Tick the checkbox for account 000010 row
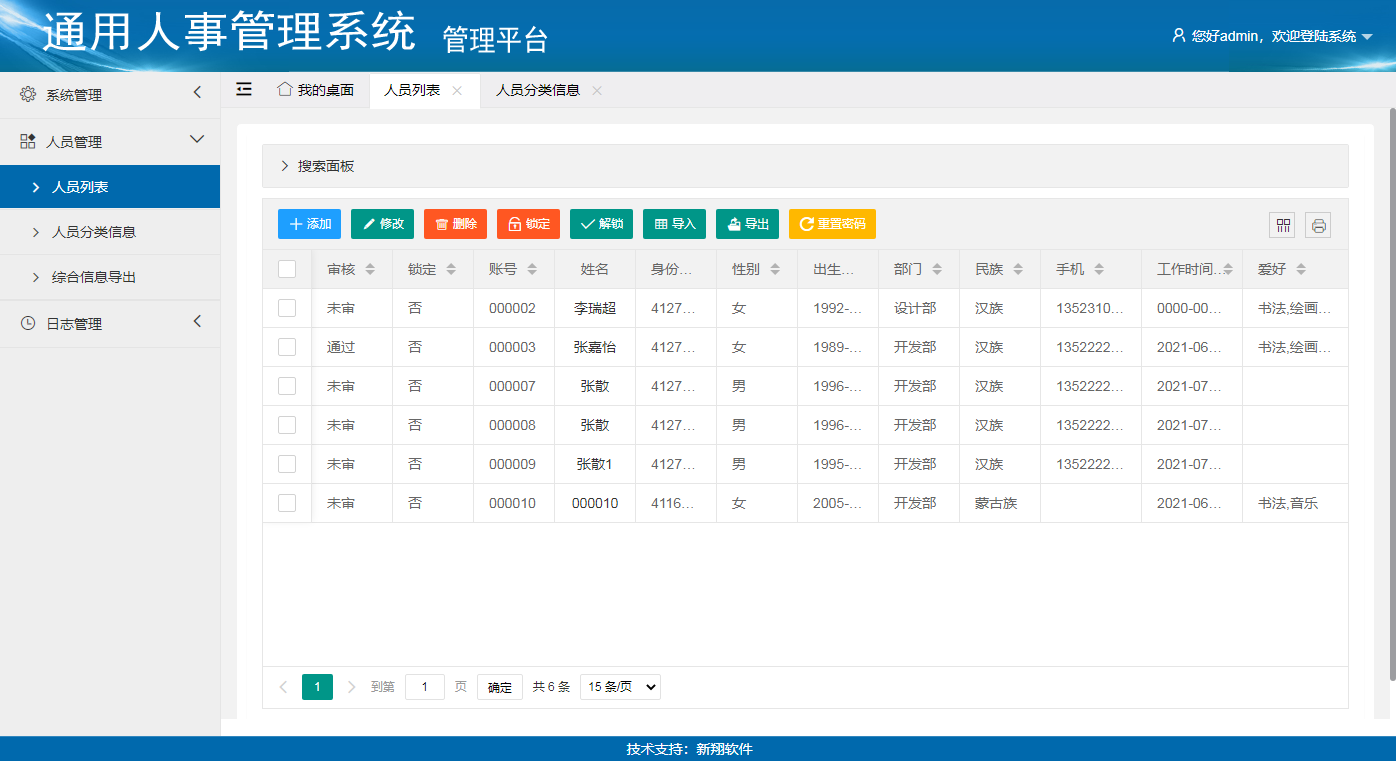Screen dimensions: 1396x761 tap(287, 503)
